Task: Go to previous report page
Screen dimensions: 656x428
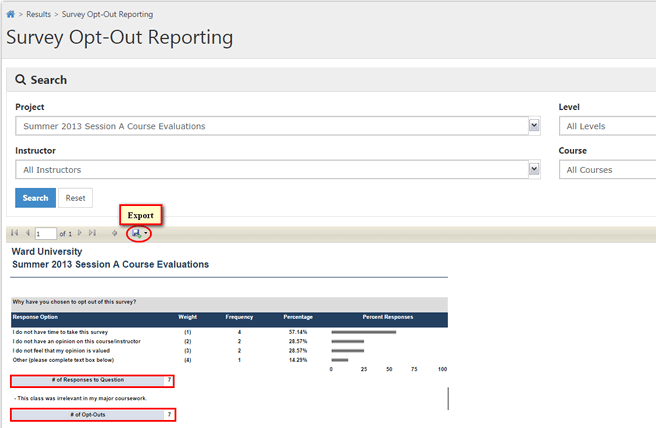Action: [x=28, y=233]
